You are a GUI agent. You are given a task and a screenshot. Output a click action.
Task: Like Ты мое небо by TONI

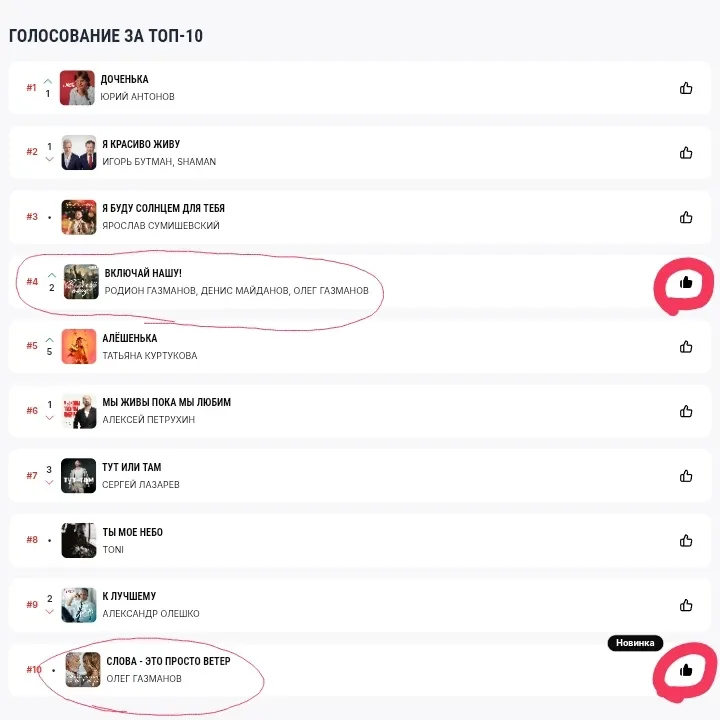point(686,540)
